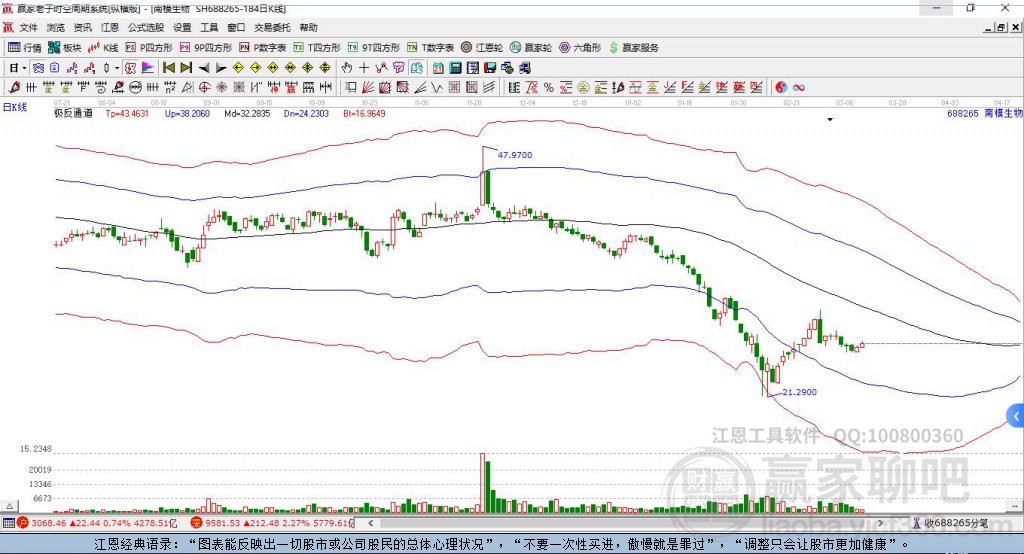This screenshot has width=1024, height=554.
Task: Open the 赢家轮 wheel tool
Action: pos(531,48)
